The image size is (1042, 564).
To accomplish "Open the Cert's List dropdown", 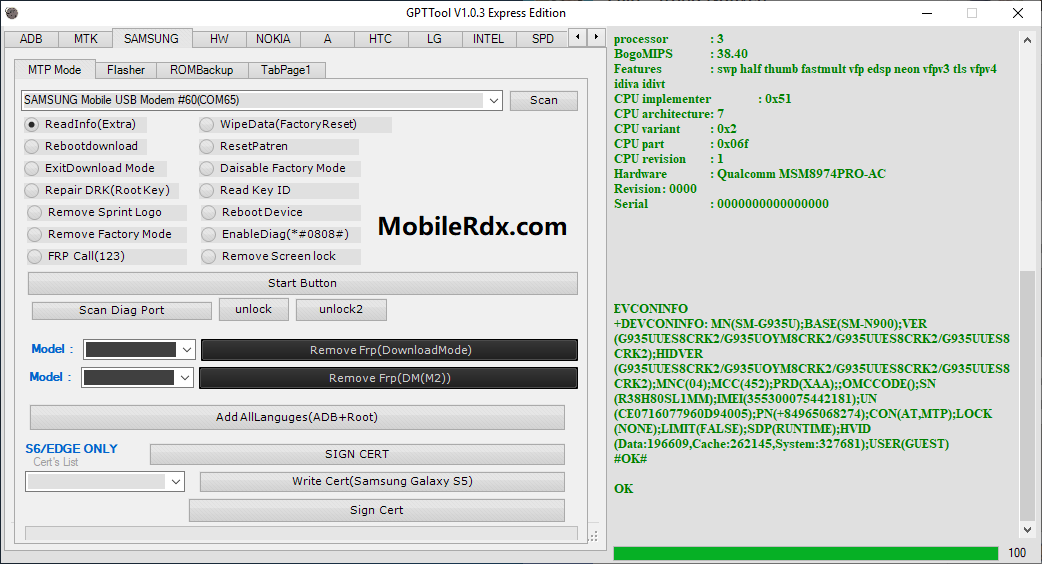I will click(x=175, y=482).
